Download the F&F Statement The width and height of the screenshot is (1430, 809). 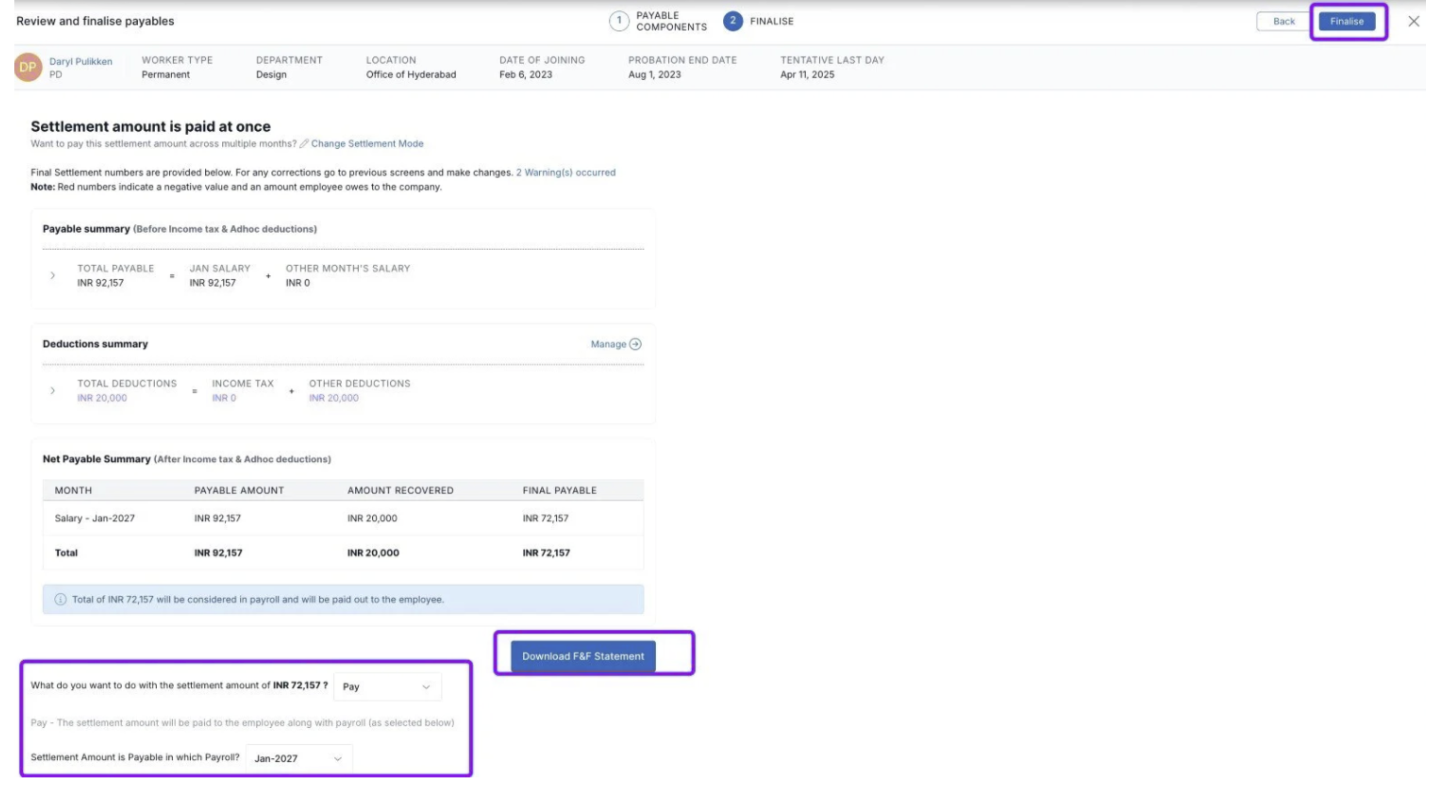click(583, 656)
